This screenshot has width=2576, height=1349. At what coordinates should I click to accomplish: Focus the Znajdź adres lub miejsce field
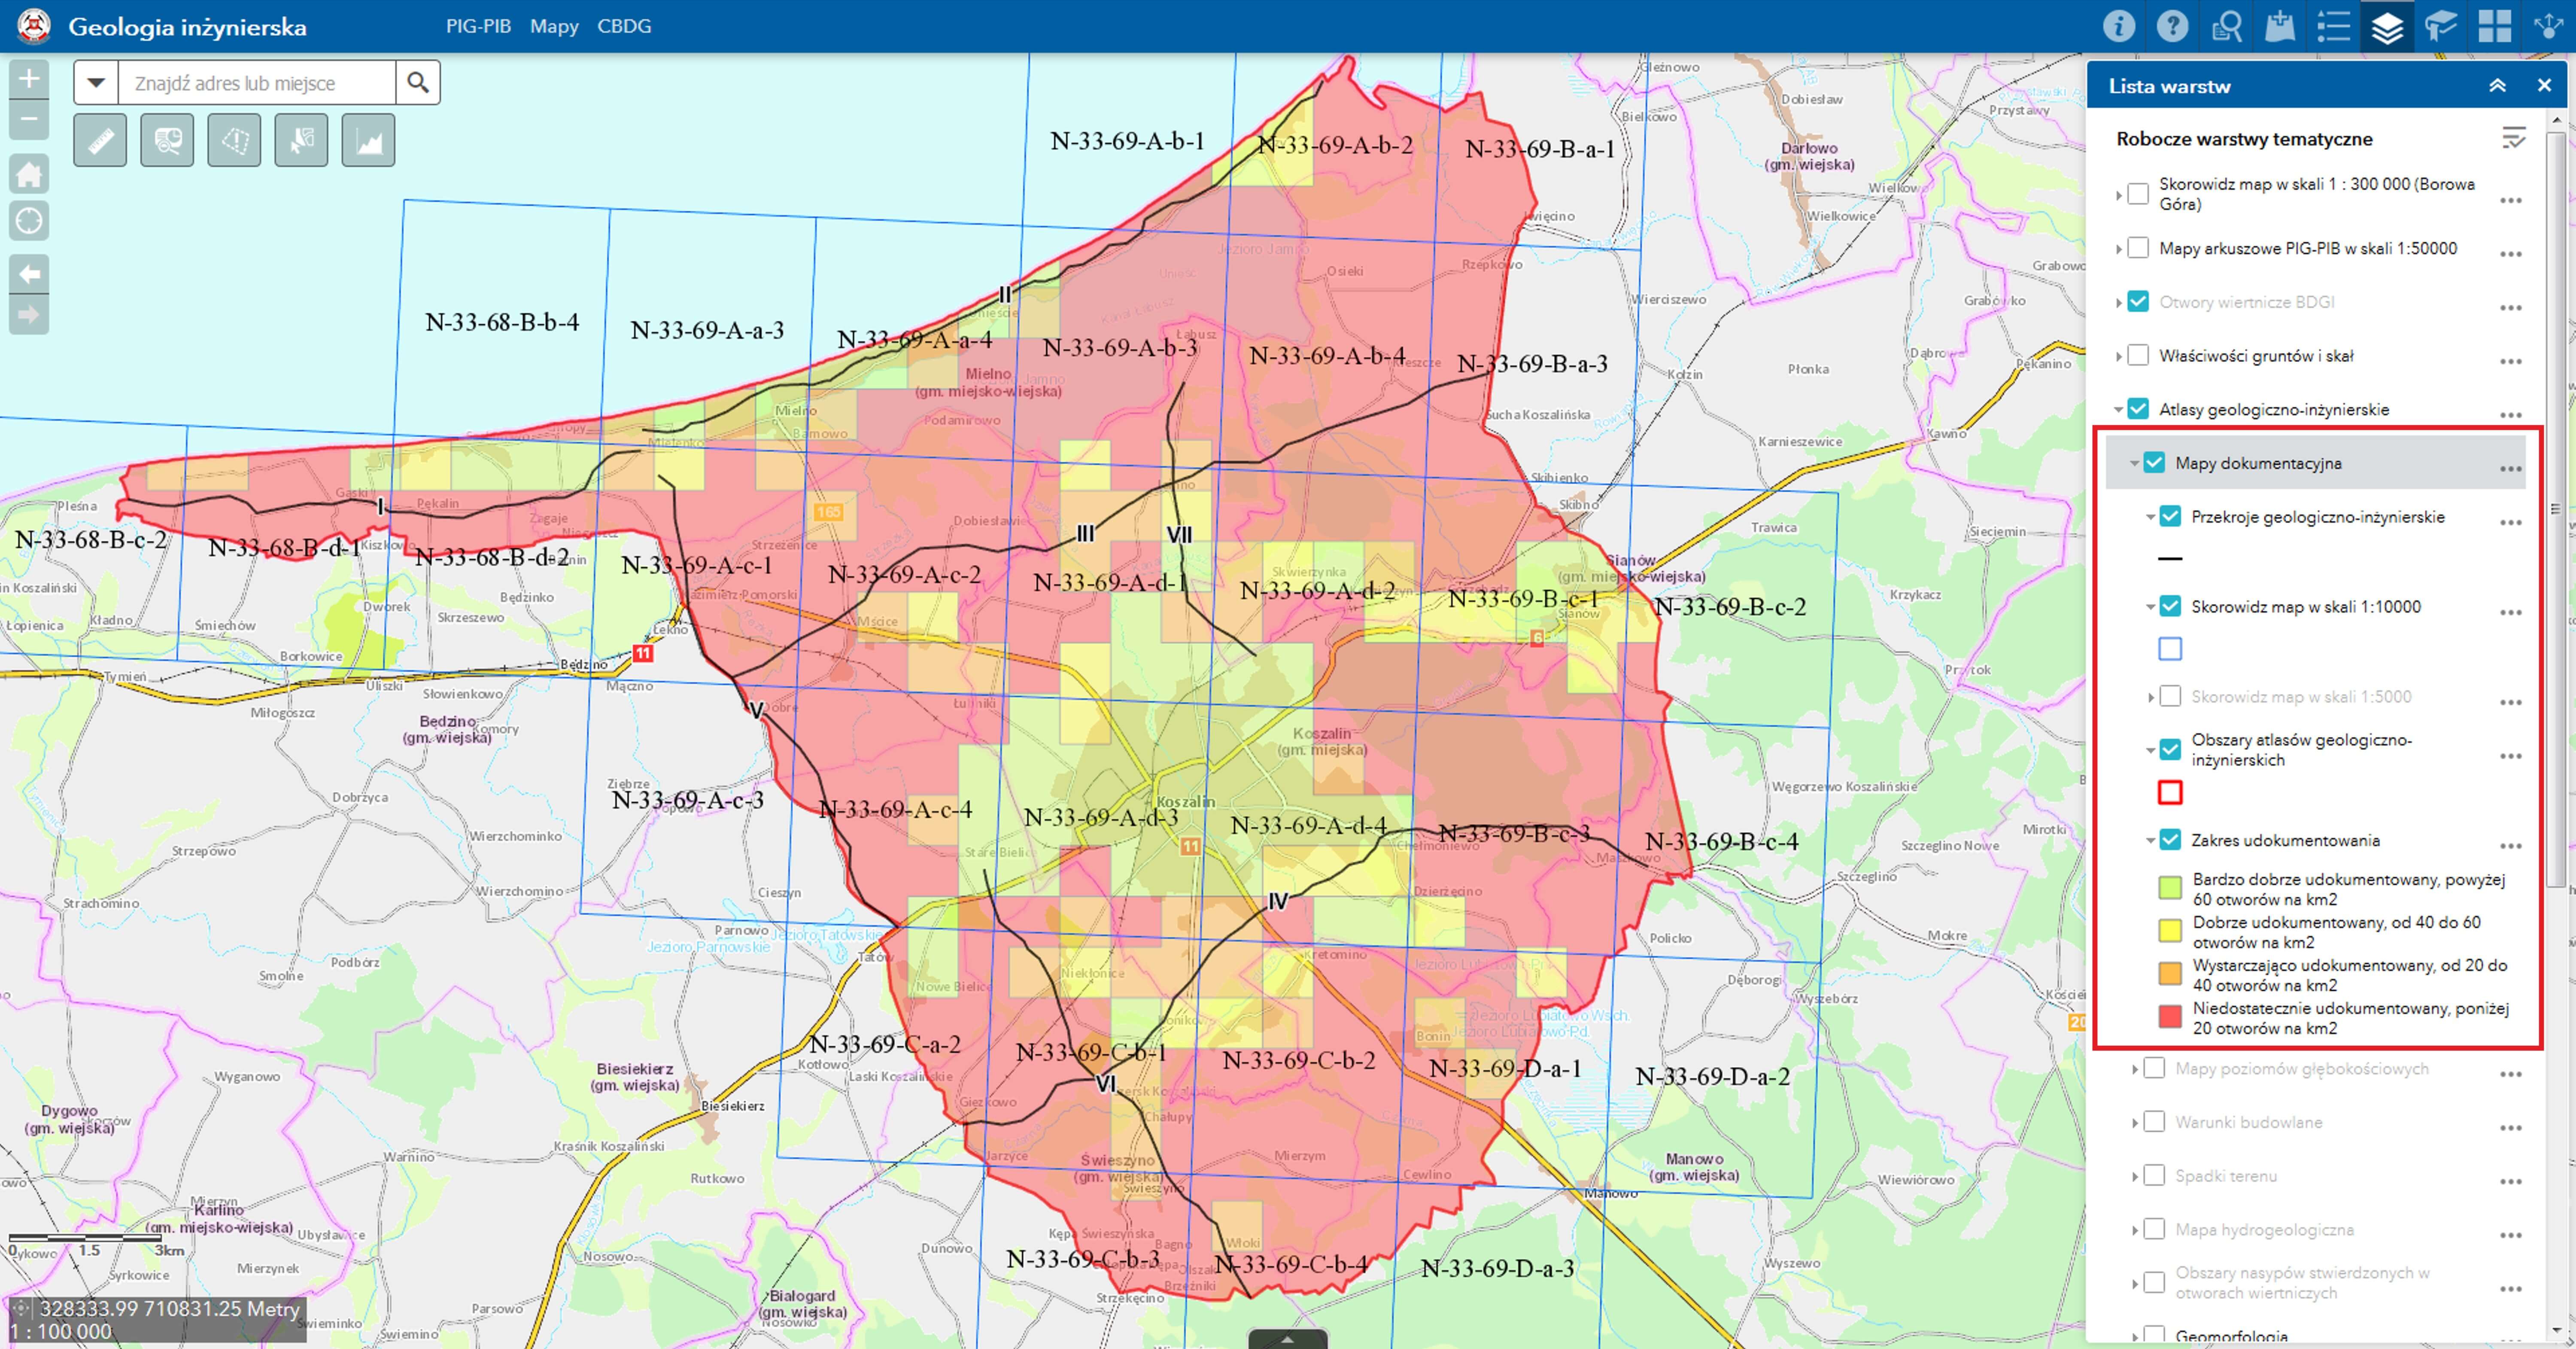[x=257, y=83]
